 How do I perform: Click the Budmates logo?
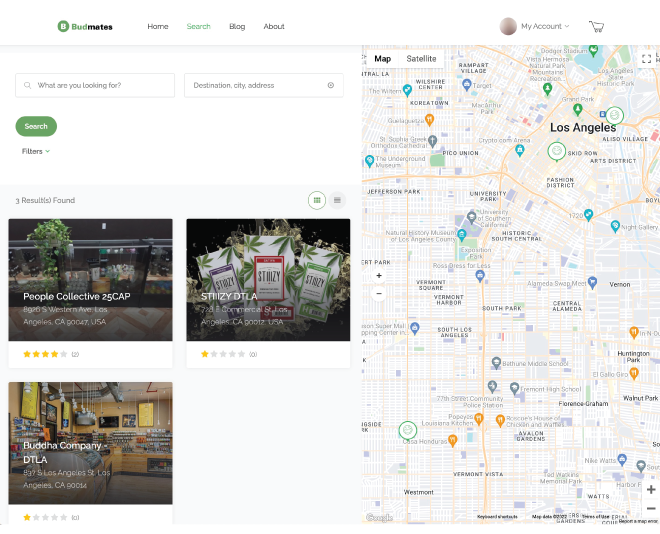click(x=85, y=27)
